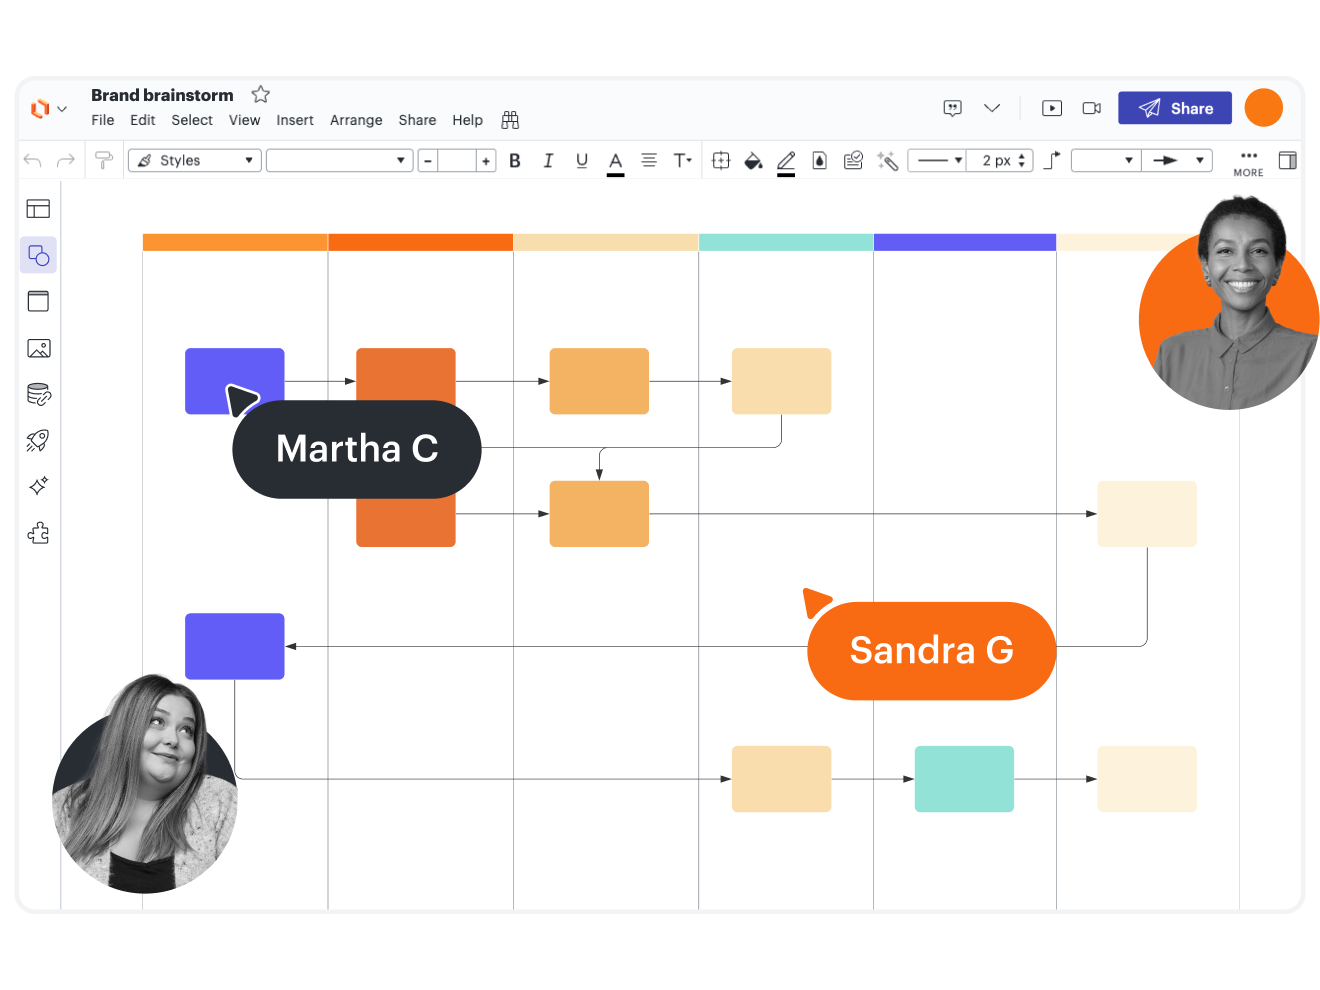Open the Insert menu
Screen dimensions: 1320x990
294,120
